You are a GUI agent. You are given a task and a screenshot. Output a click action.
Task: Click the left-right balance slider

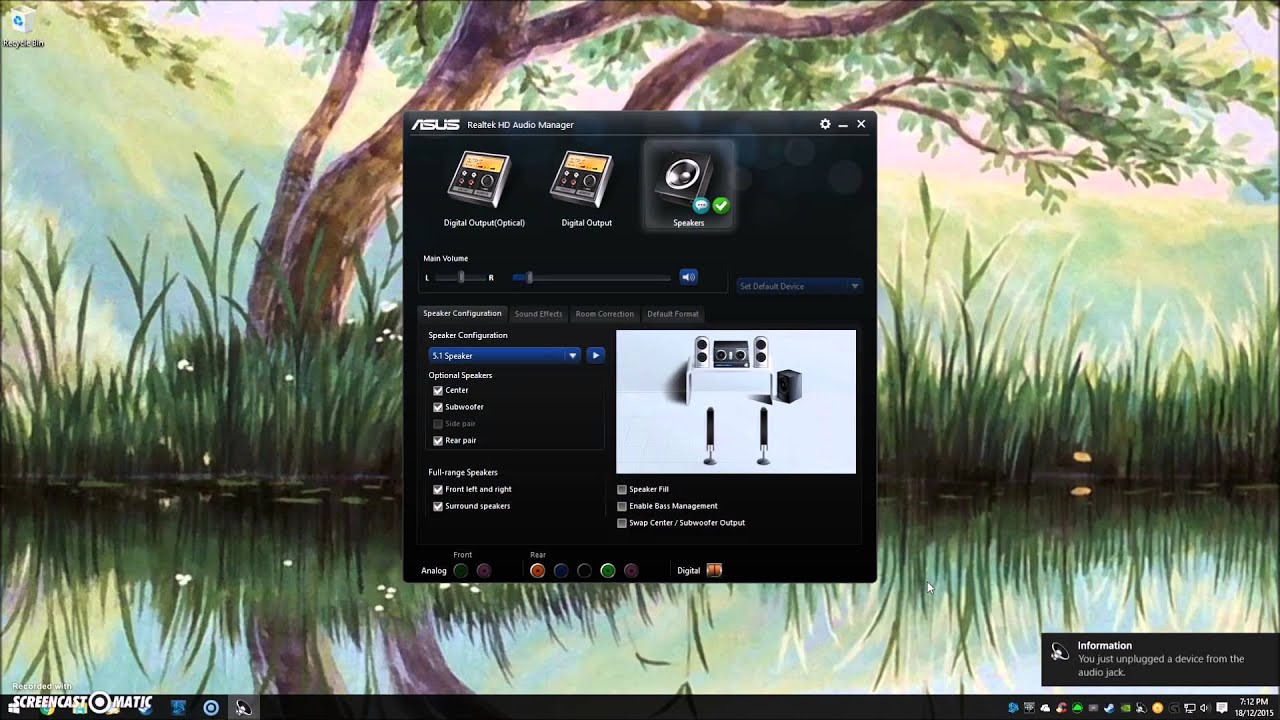tap(460, 277)
